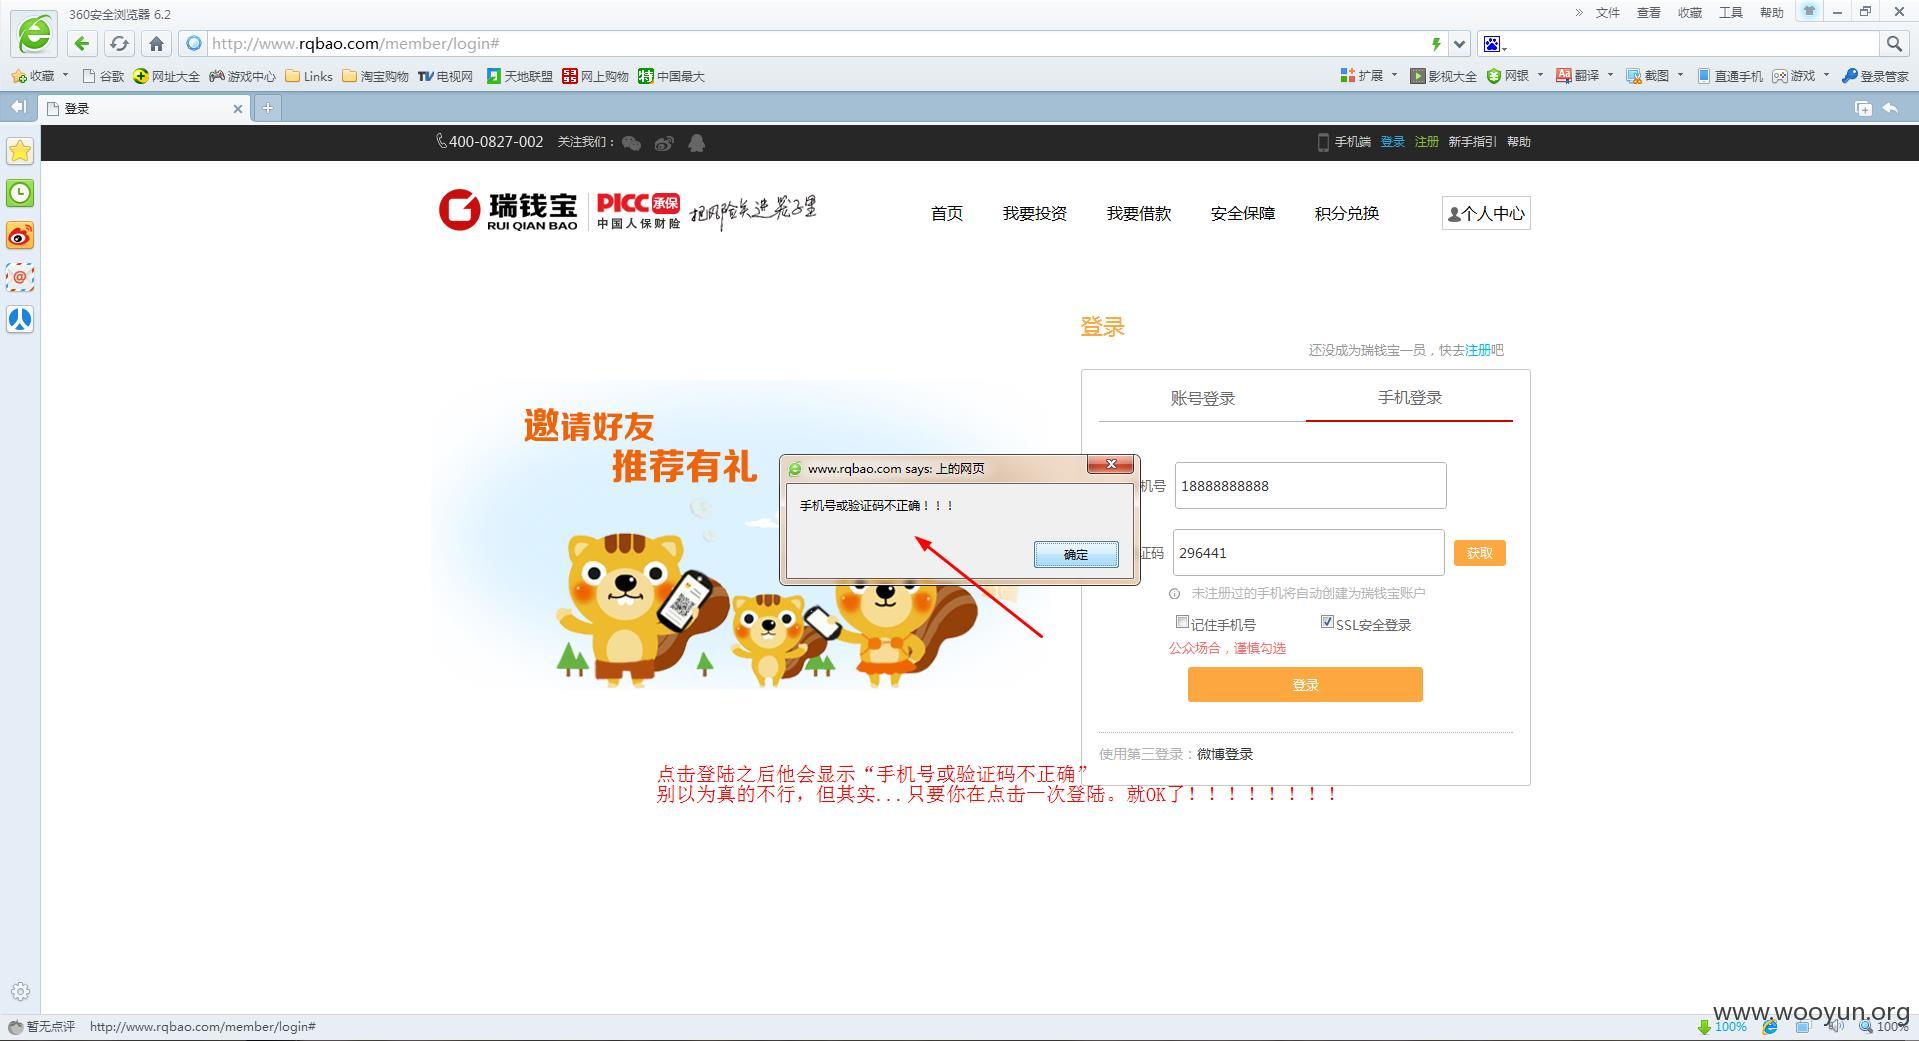Viewport: 1919px width, 1041px height.
Task: Click the tab restore icon at right
Action: 1863,108
